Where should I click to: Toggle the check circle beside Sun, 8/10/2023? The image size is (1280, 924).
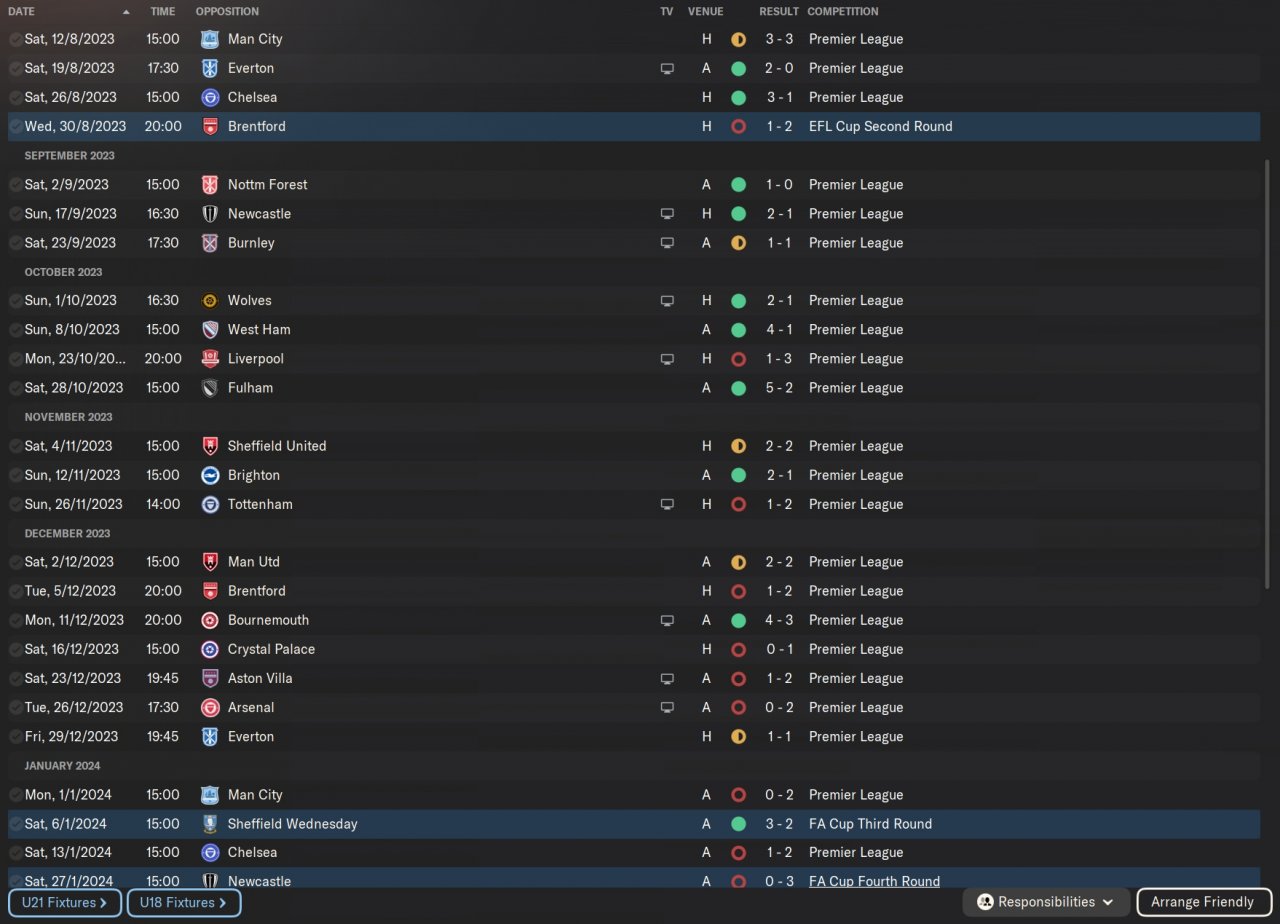(x=15, y=329)
